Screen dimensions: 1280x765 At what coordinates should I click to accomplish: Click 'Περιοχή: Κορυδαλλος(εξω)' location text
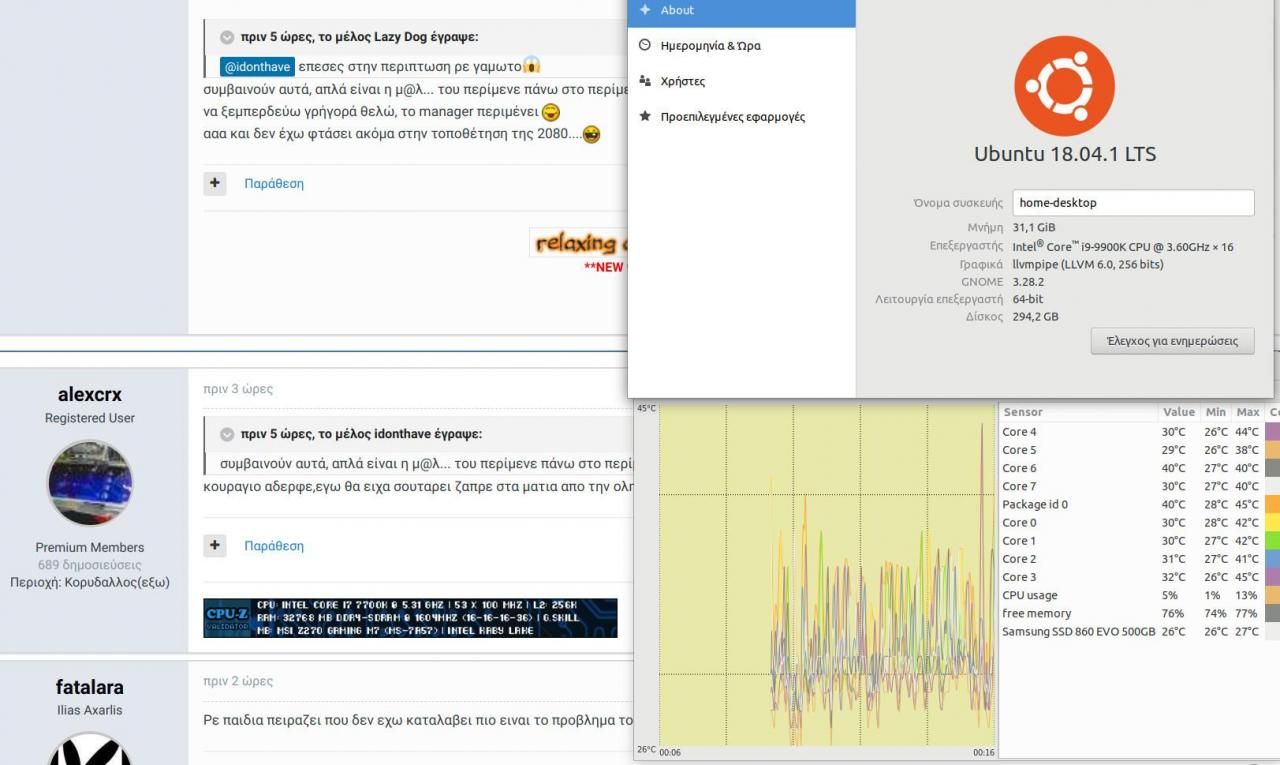(x=90, y=582)
